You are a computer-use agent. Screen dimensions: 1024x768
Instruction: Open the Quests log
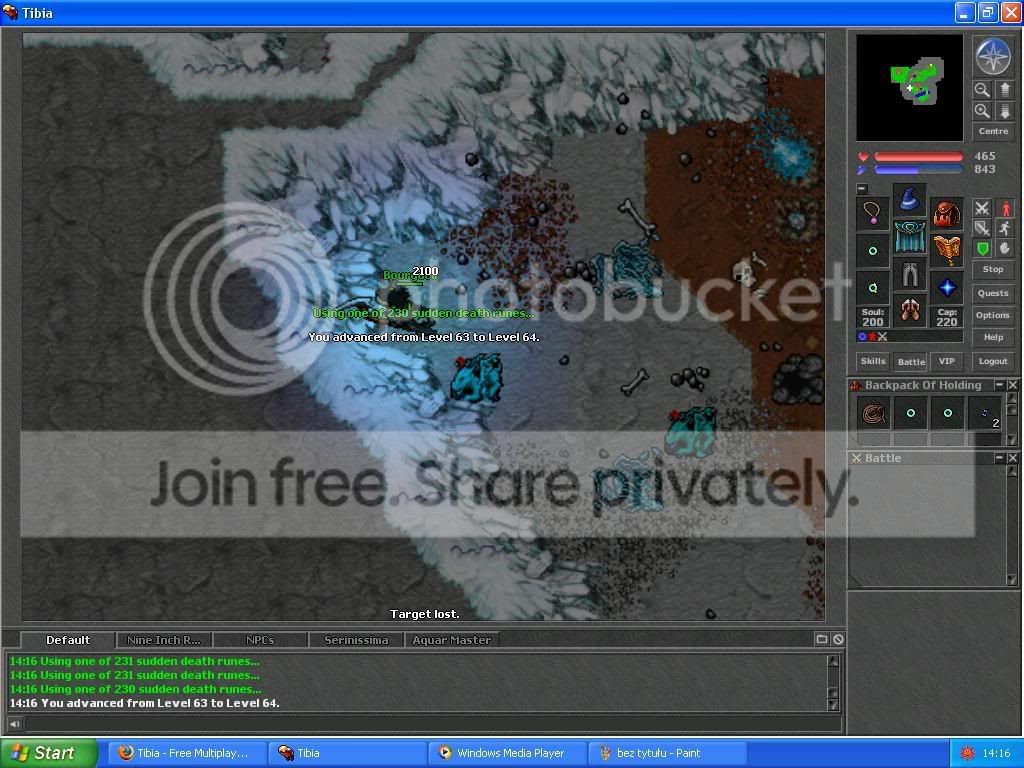993,293
